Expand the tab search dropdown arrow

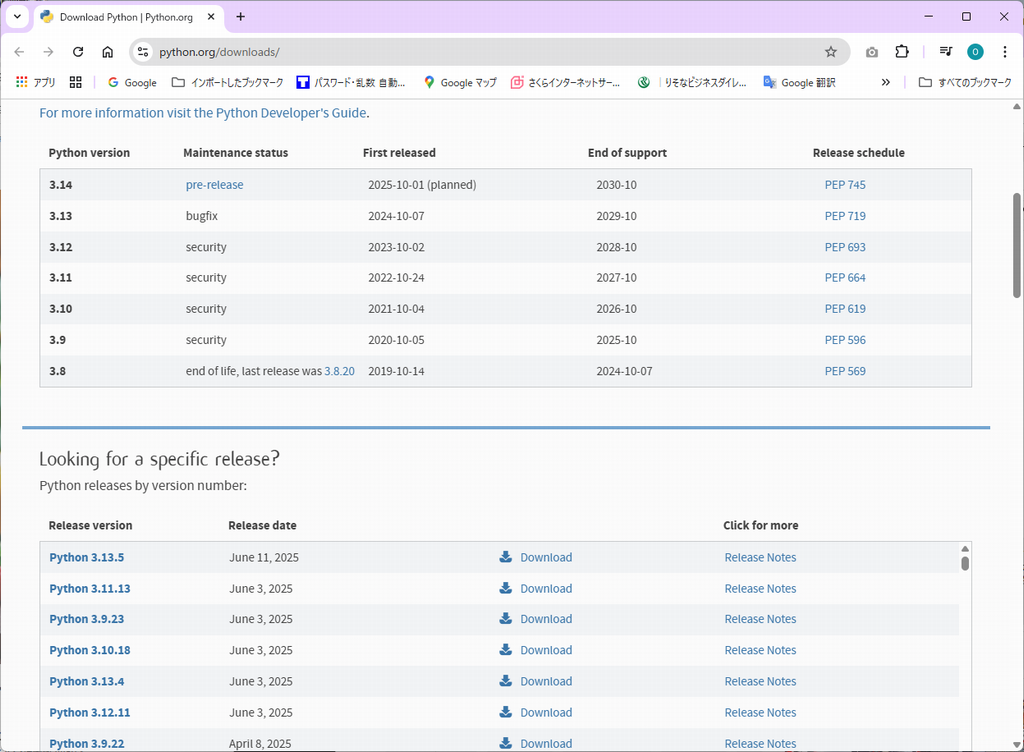pos(17,17)
